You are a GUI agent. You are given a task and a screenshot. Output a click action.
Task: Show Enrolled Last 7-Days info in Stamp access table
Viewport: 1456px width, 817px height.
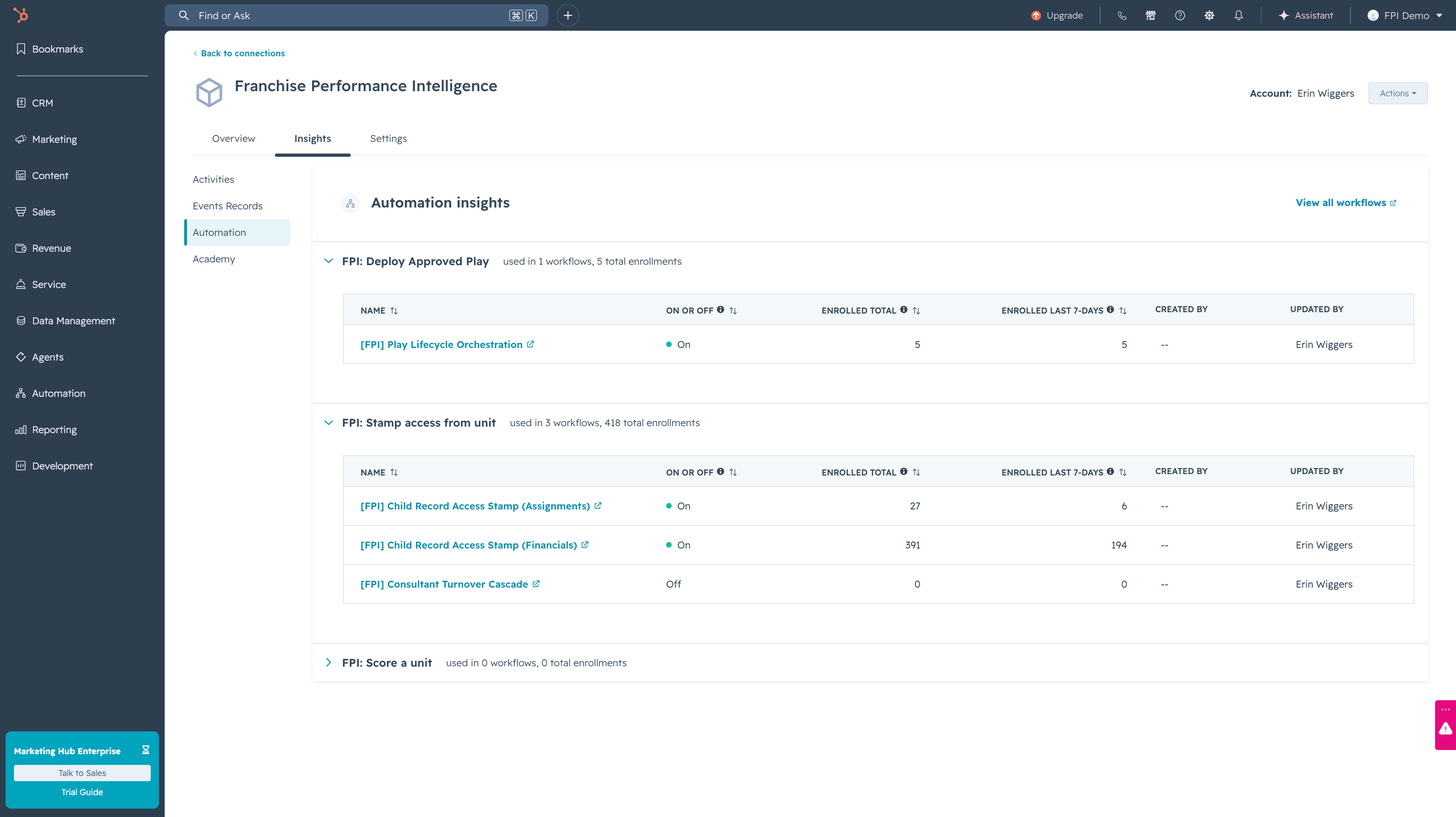click(x=1111, y=471)
